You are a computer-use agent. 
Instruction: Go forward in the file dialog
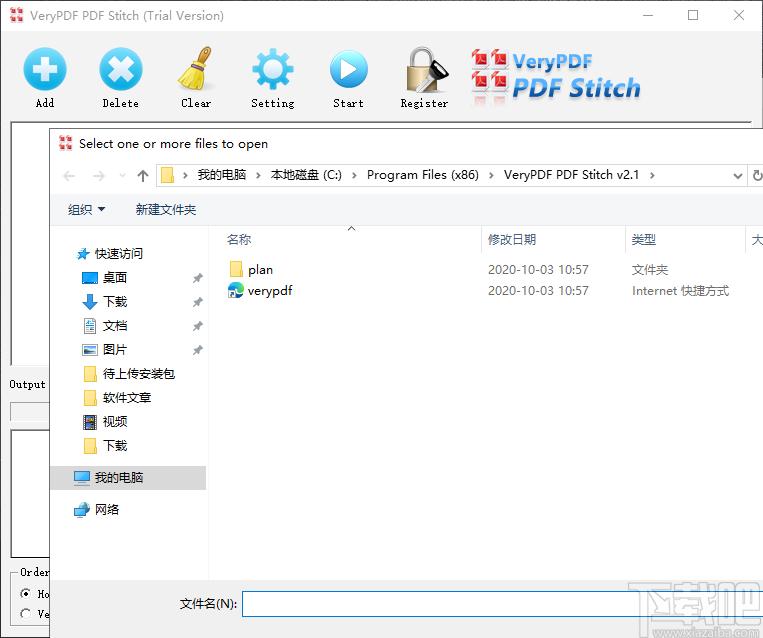point(99,176)
